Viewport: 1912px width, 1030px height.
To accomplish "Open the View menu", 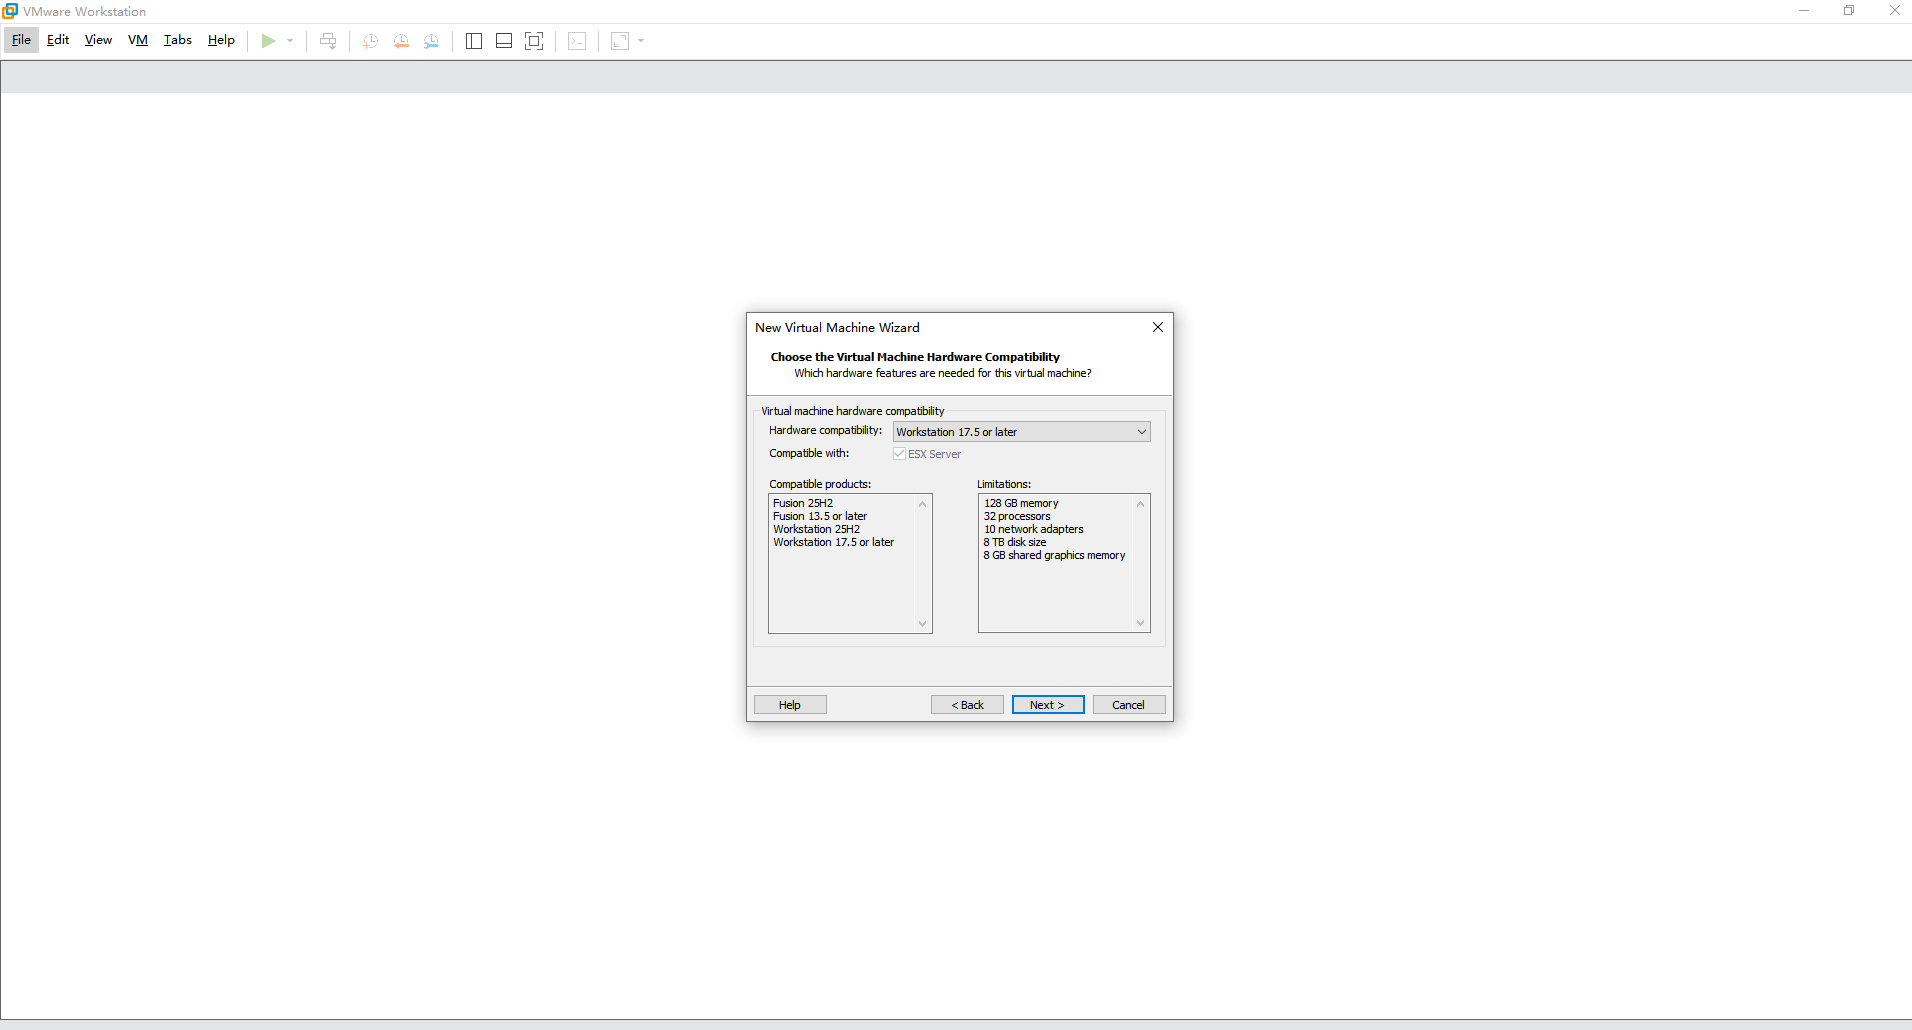I will pyautogui.click(x=98, y=40).
